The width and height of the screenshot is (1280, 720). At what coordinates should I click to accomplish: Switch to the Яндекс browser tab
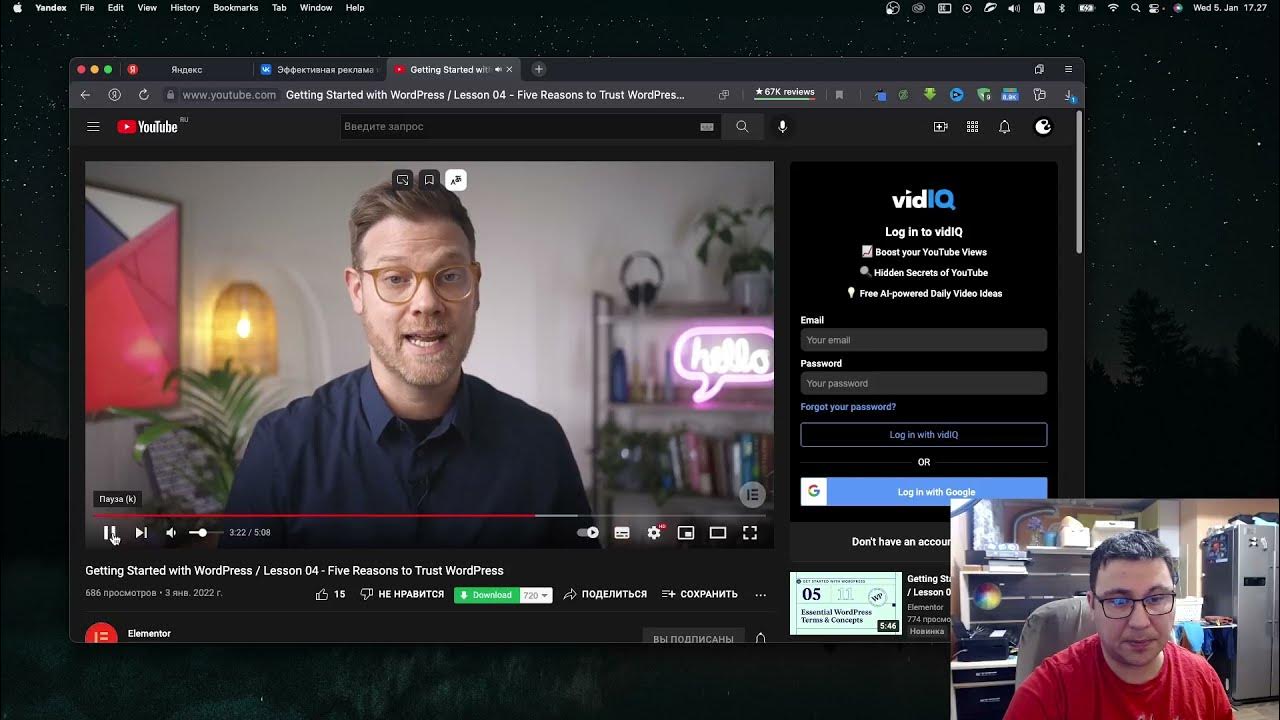pos(186,69)
